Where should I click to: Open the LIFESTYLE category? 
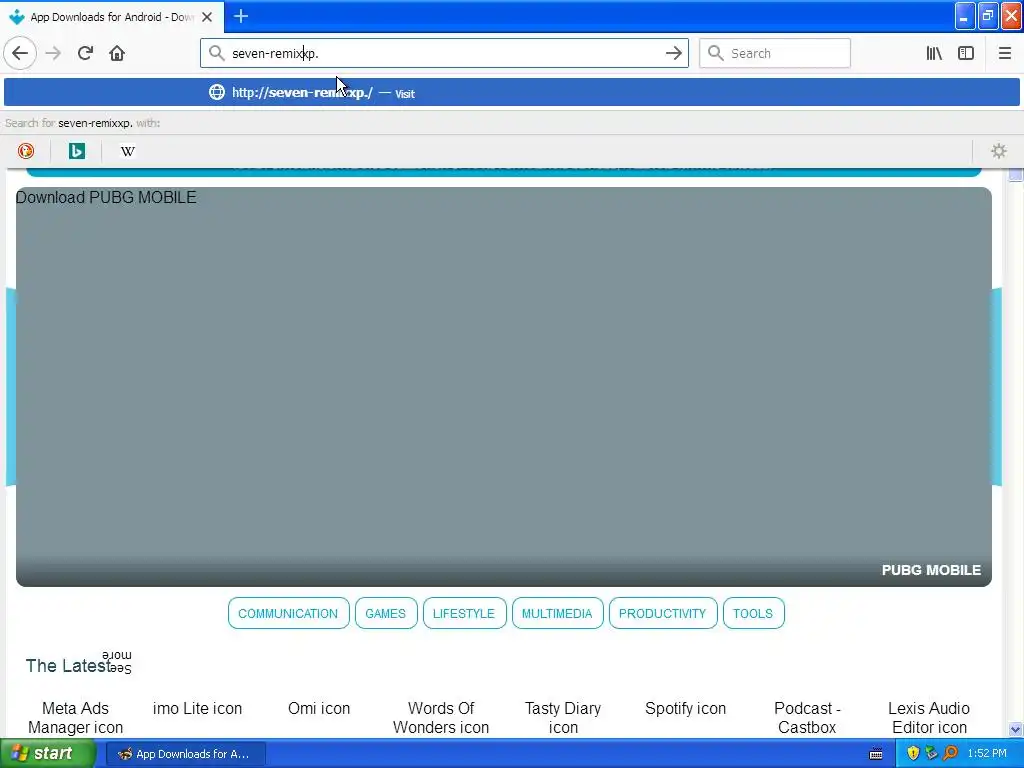[x=464, y=613]
